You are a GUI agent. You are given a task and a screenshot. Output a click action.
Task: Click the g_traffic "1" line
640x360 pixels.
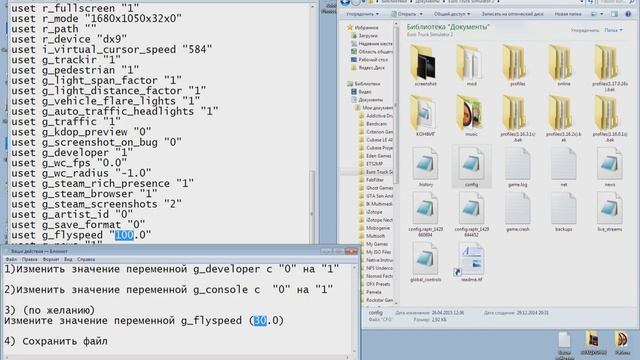[x=66, y=122]
